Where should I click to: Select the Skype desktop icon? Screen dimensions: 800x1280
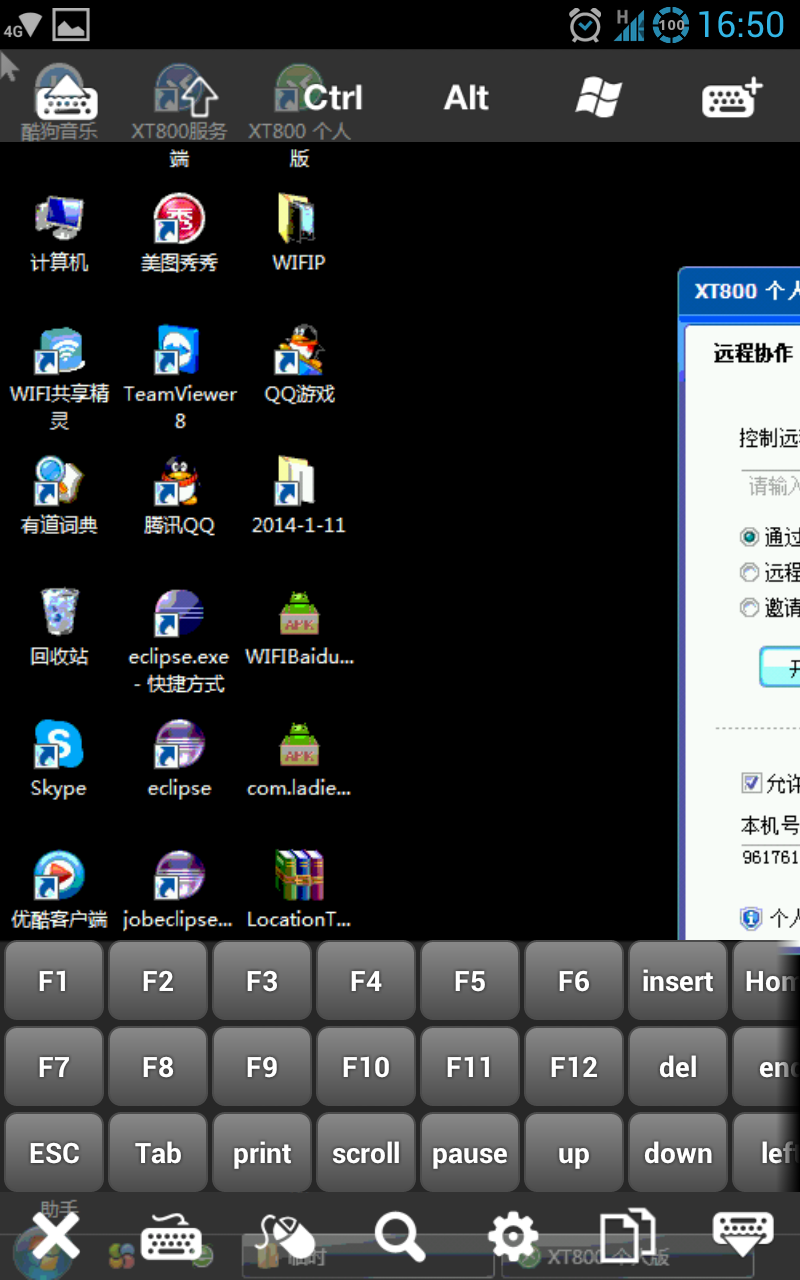(x=58, y=760)
